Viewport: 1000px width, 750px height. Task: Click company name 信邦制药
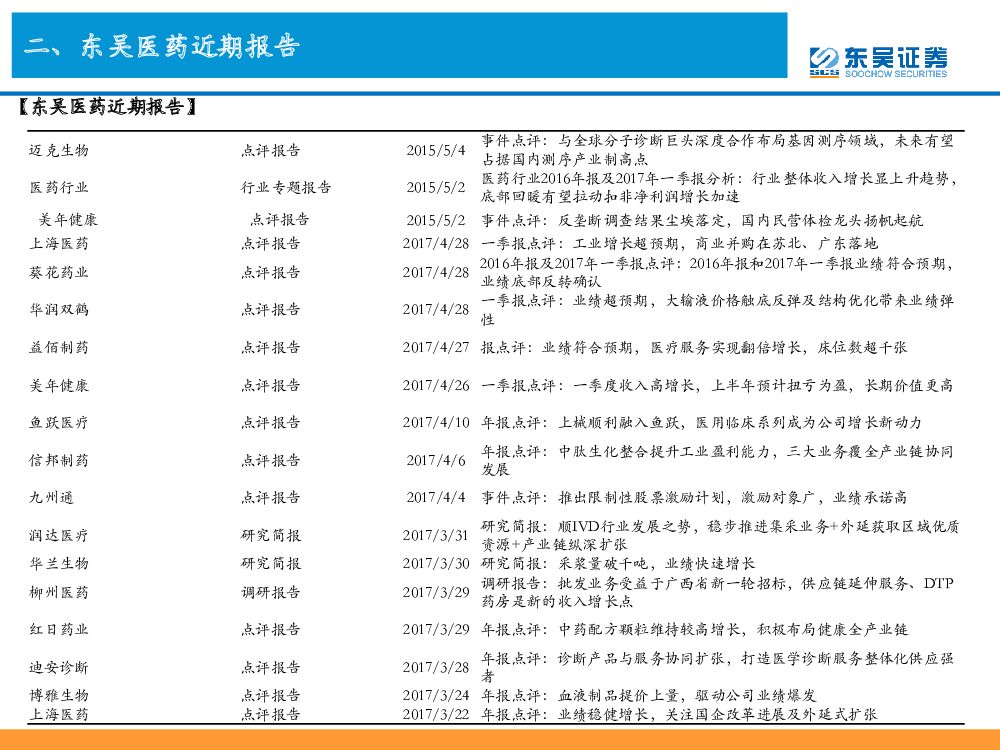click(x=59, y=460)
